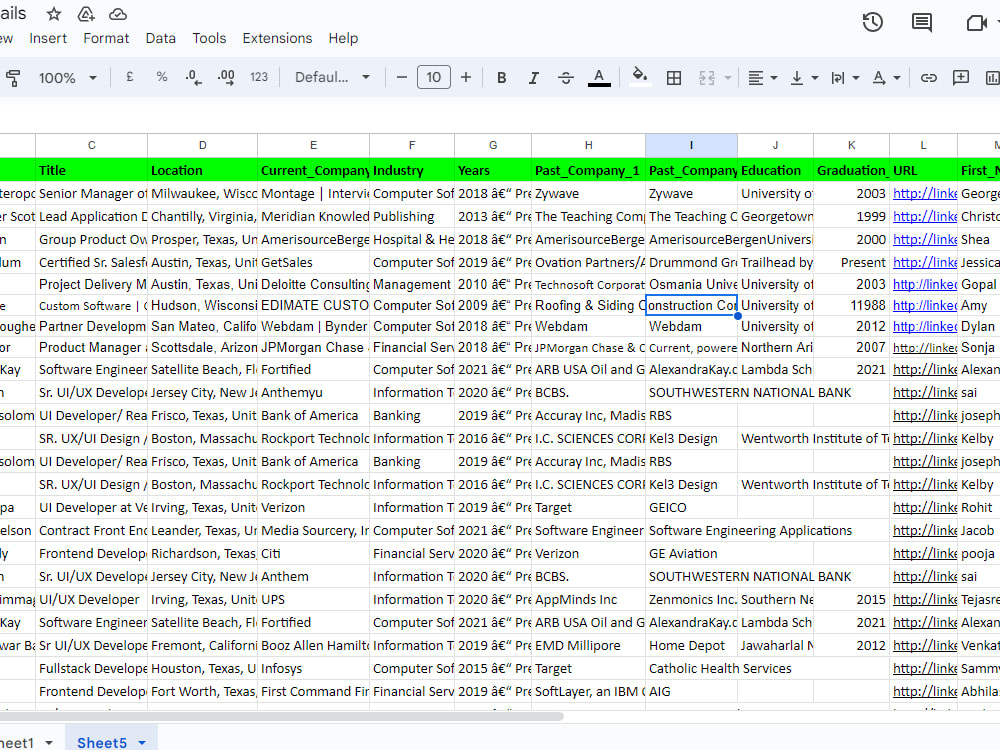
Task: Open horizontal align dropdown
Action: [x=762, y=78]
